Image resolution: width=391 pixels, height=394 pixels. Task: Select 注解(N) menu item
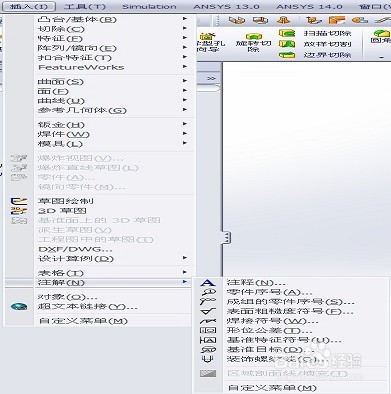pos(99,283)
